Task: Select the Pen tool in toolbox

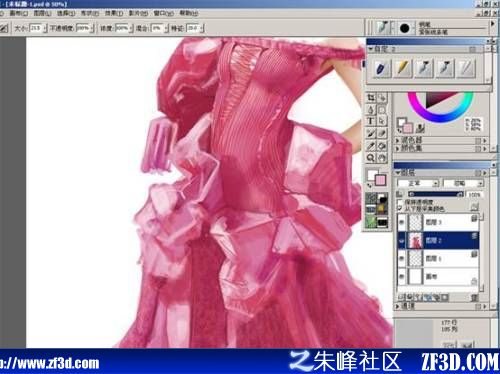Action: tap(371, 110)
